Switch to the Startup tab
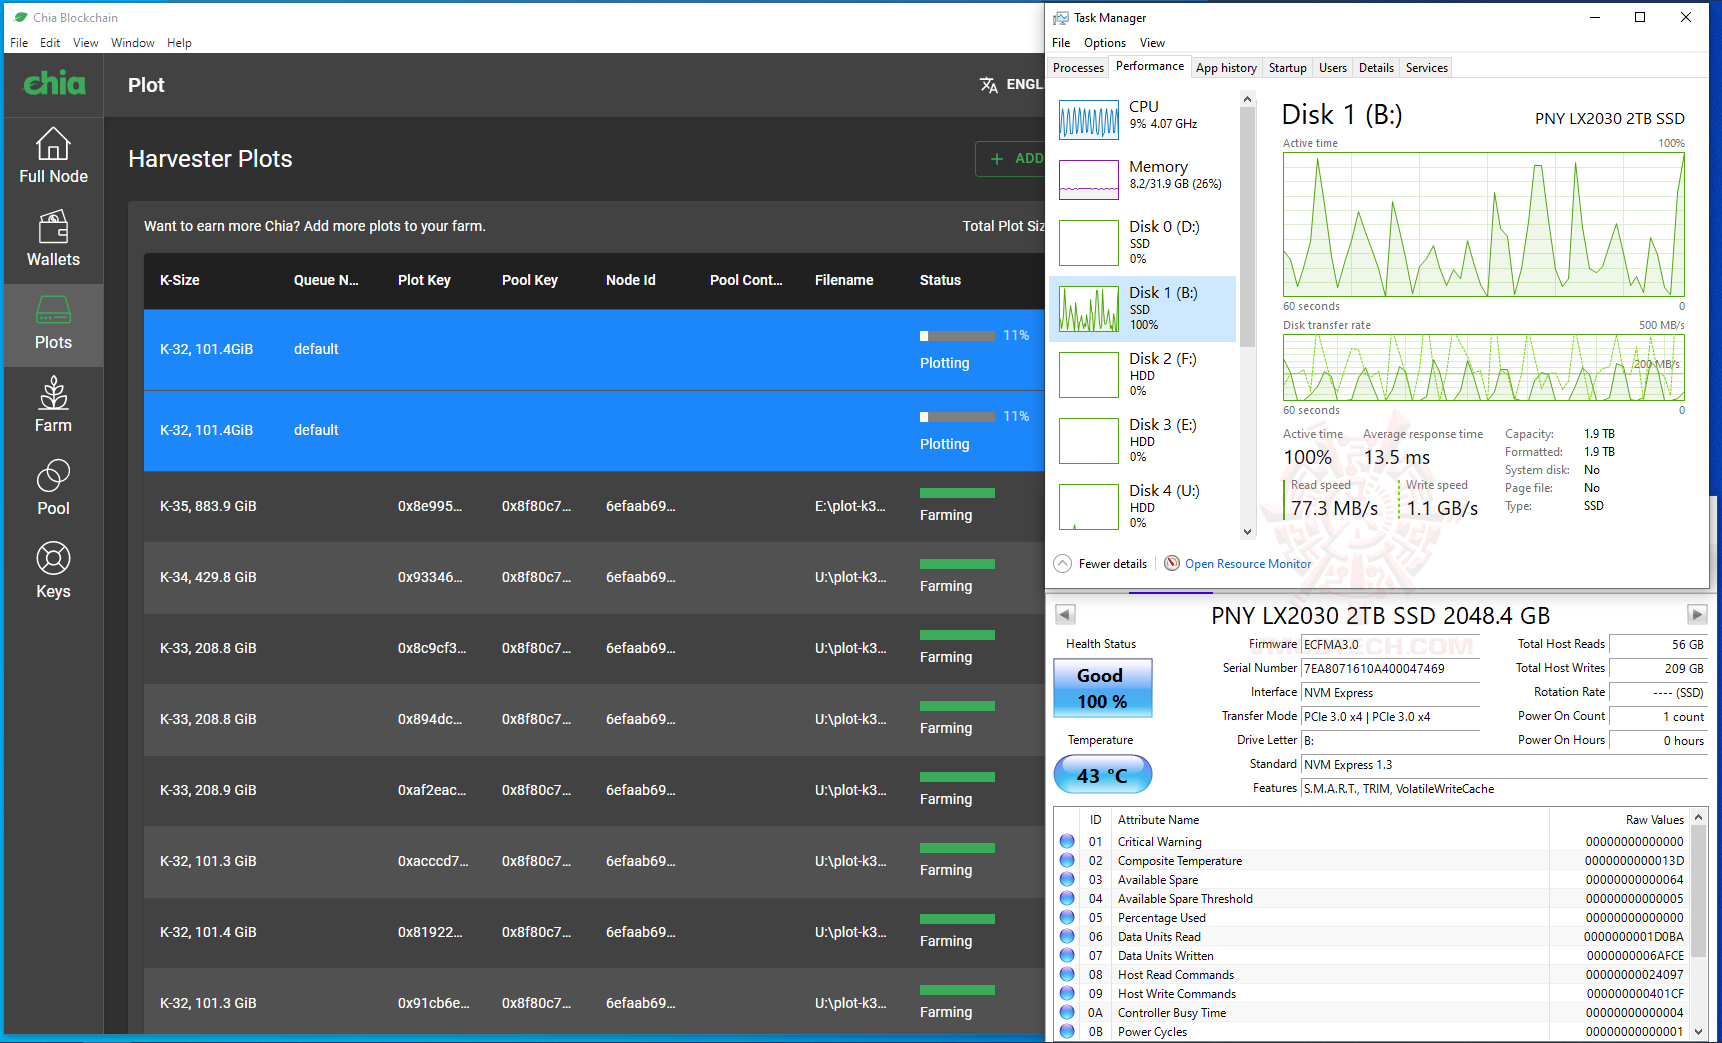Image resolution: width=1722 pixels, height=1043 pixels. [x=1288, y=68]
